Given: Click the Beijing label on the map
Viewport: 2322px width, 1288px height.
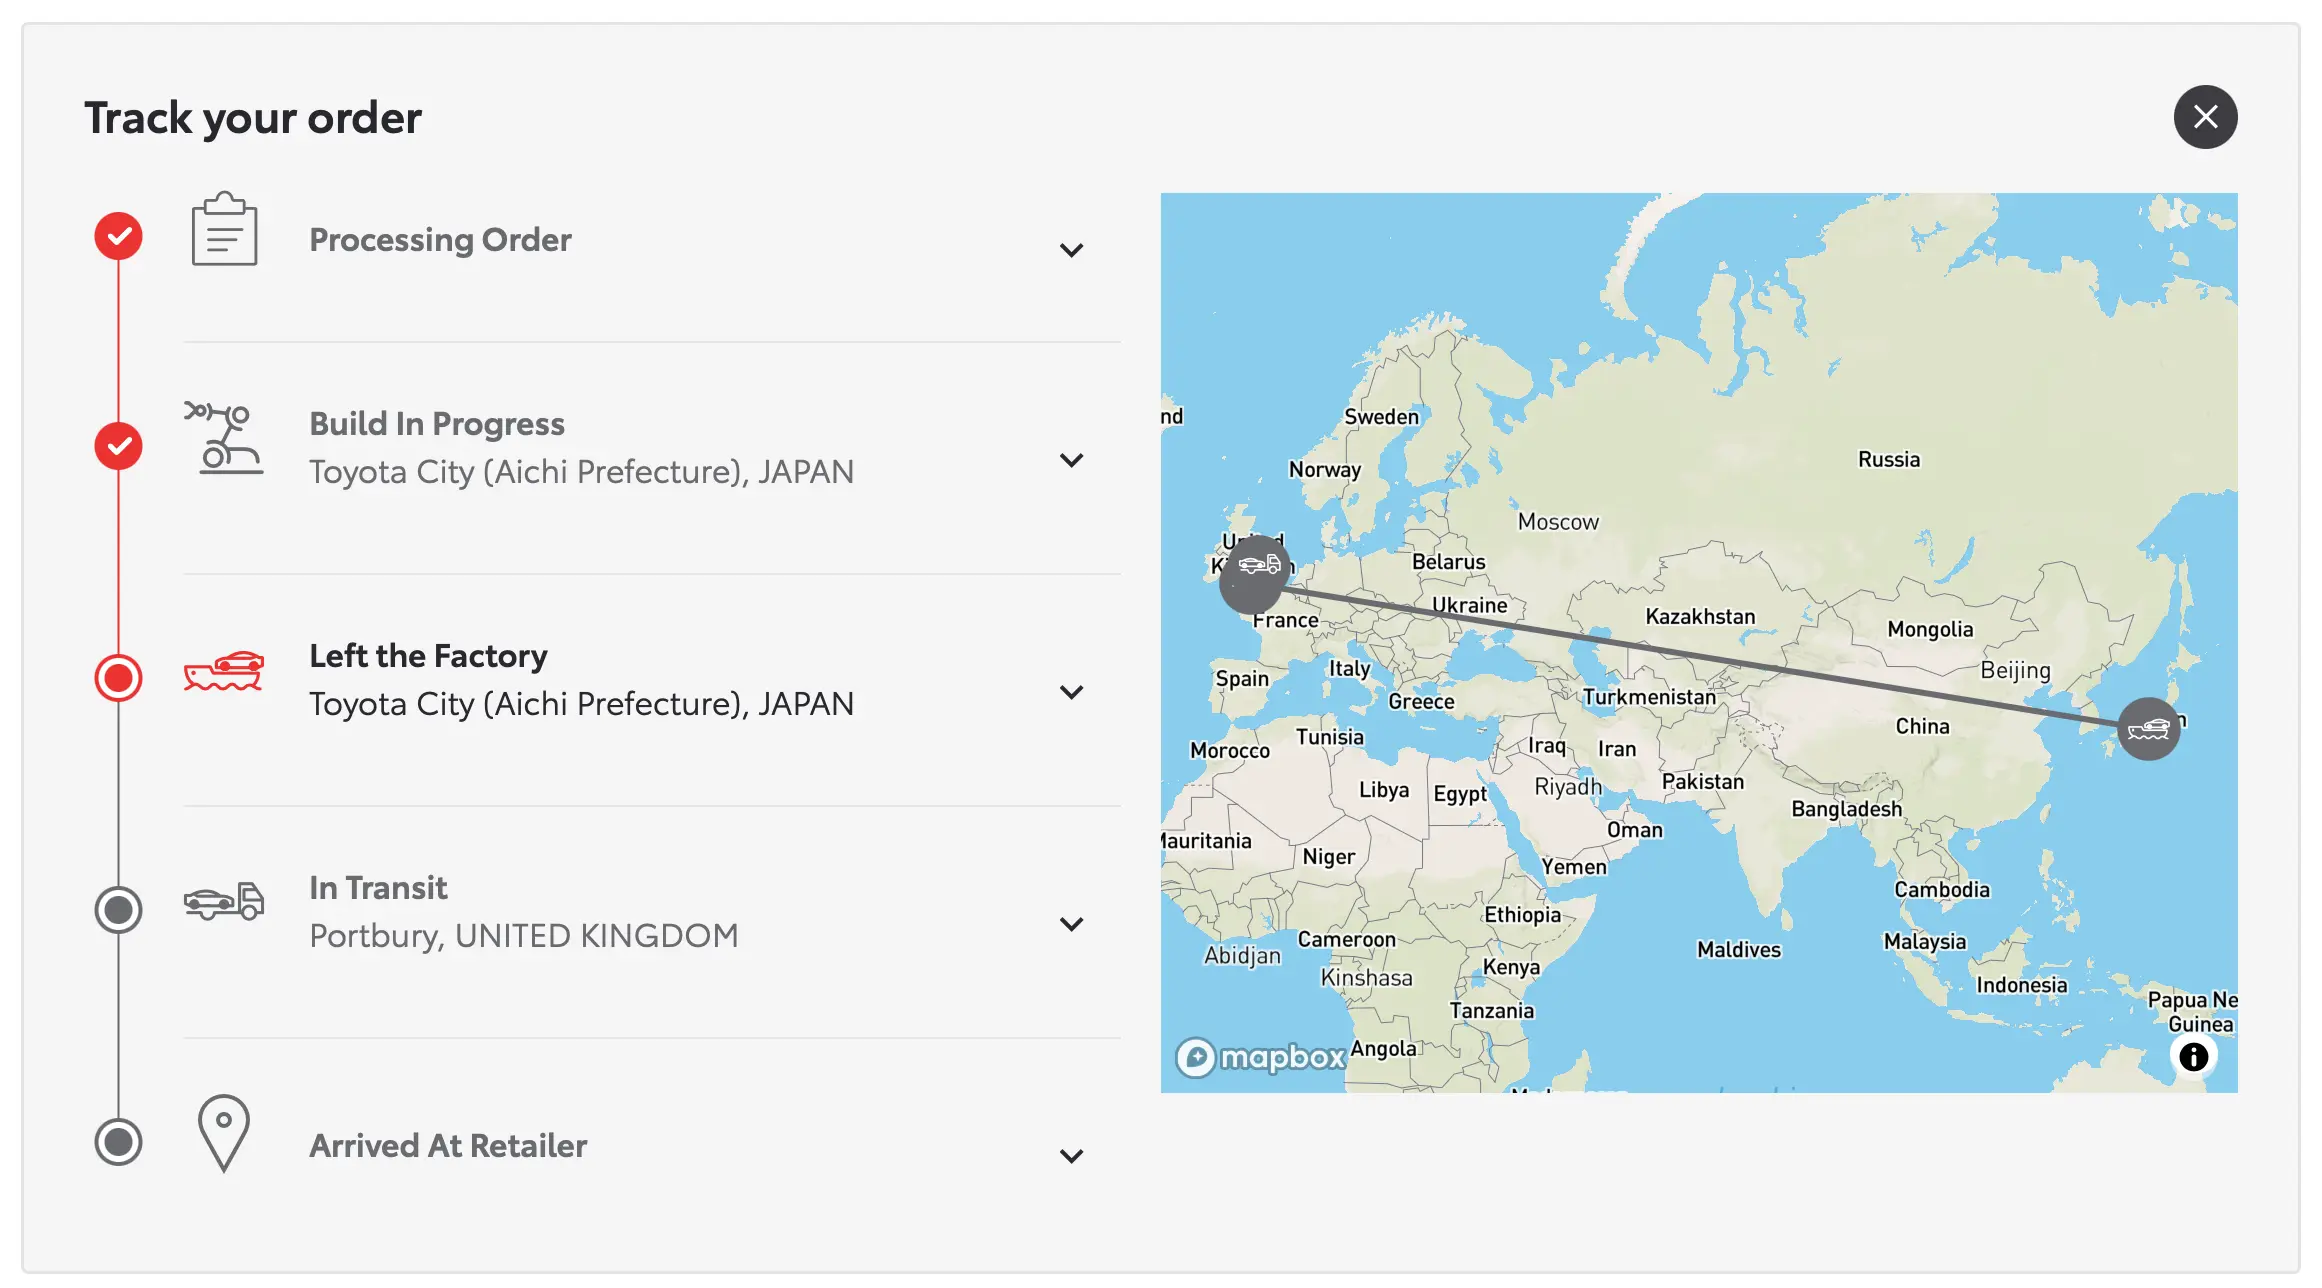Looking at the screenshot, I should (2015, 670).
